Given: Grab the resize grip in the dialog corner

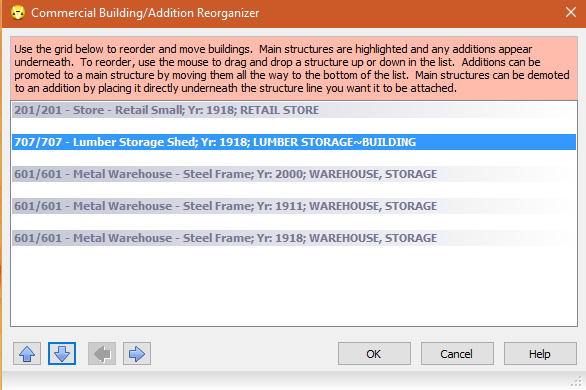Looking at the screenshot, I should 576,381.
